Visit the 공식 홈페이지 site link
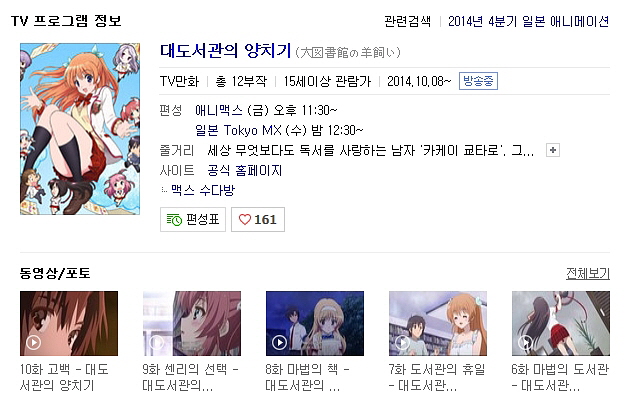The height and width of the screenshot is (403, 628). [x=245, y=170]
